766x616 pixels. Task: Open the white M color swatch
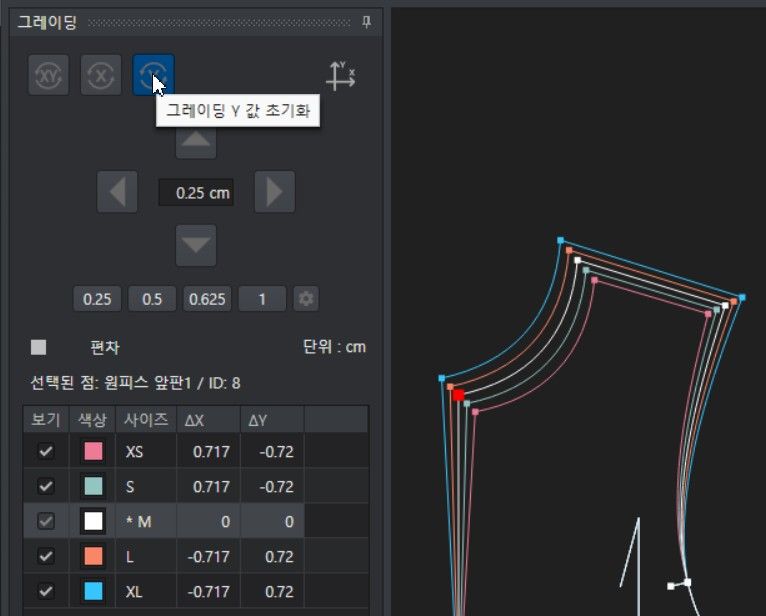(93, 521)
